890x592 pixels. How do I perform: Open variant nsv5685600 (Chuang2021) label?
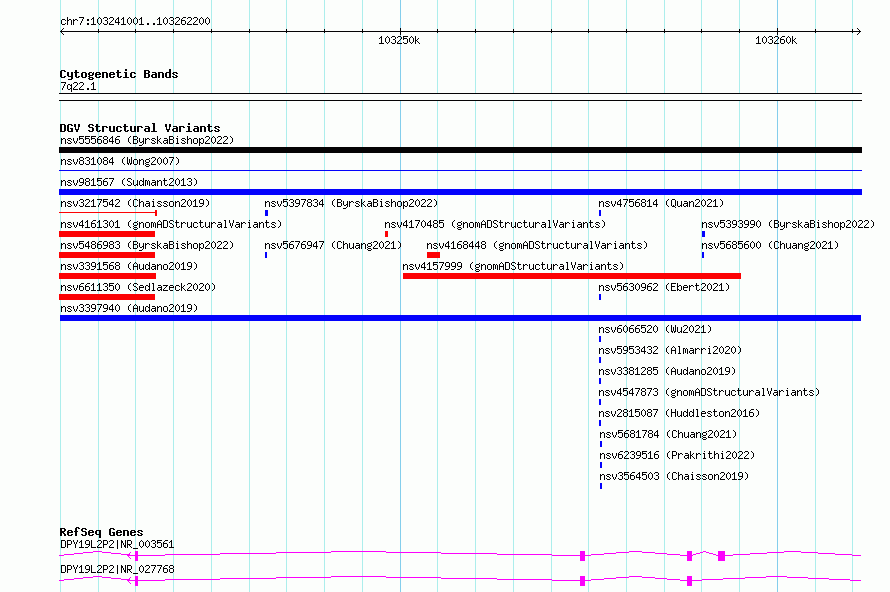click(770, 245)
